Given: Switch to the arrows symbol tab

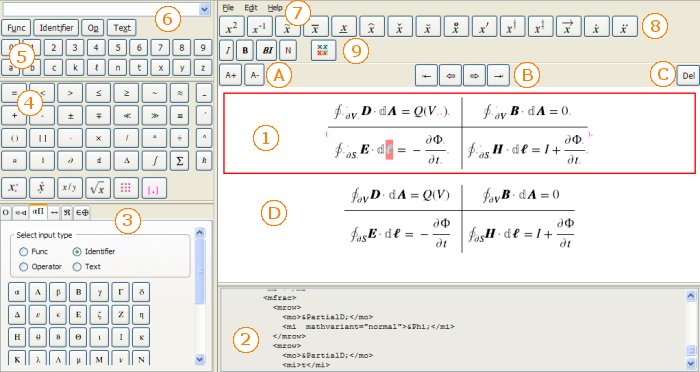Looking at the screenshot, I should [54, 213].
